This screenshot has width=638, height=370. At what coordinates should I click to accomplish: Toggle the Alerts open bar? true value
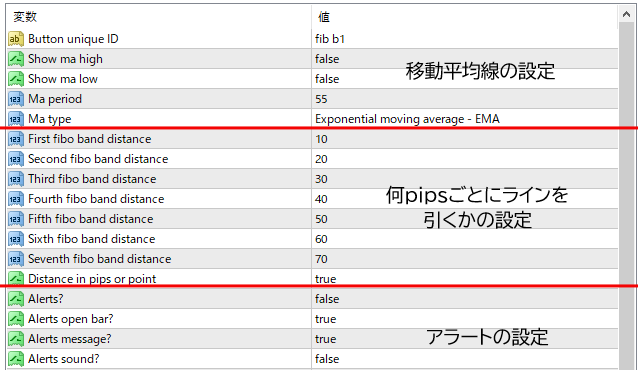pos(465,319)
